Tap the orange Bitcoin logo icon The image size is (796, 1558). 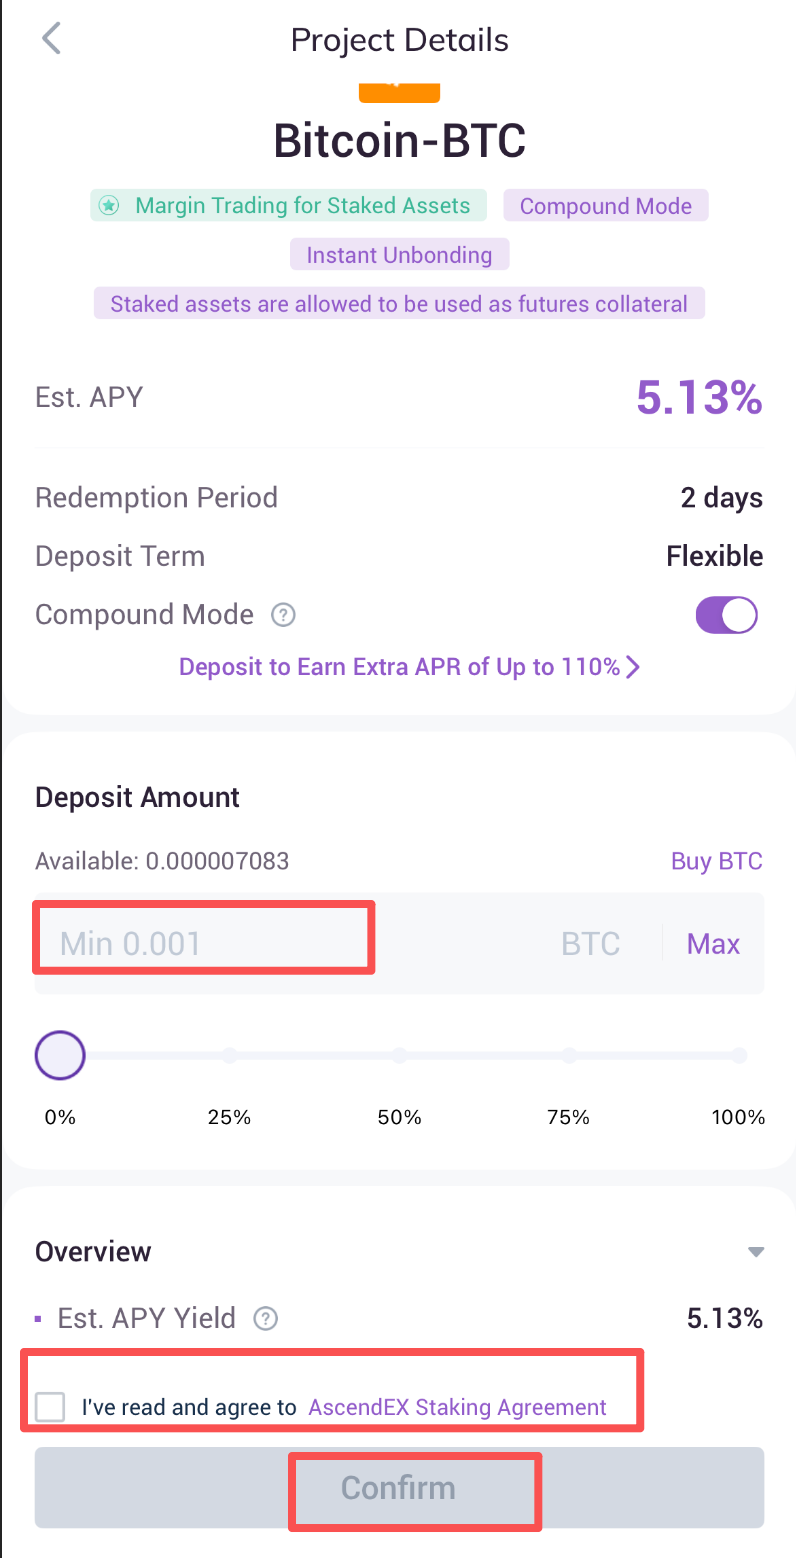[399, 92]
